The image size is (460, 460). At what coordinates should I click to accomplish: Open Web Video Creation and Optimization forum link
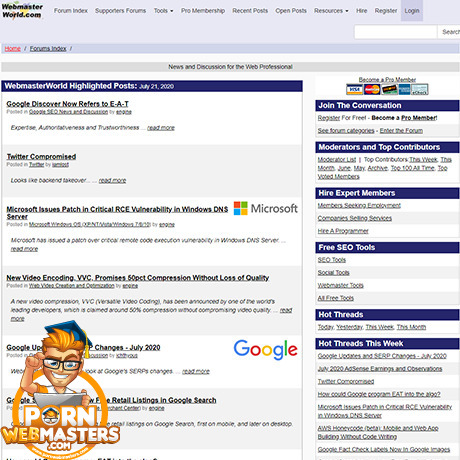tap(72, 286)
